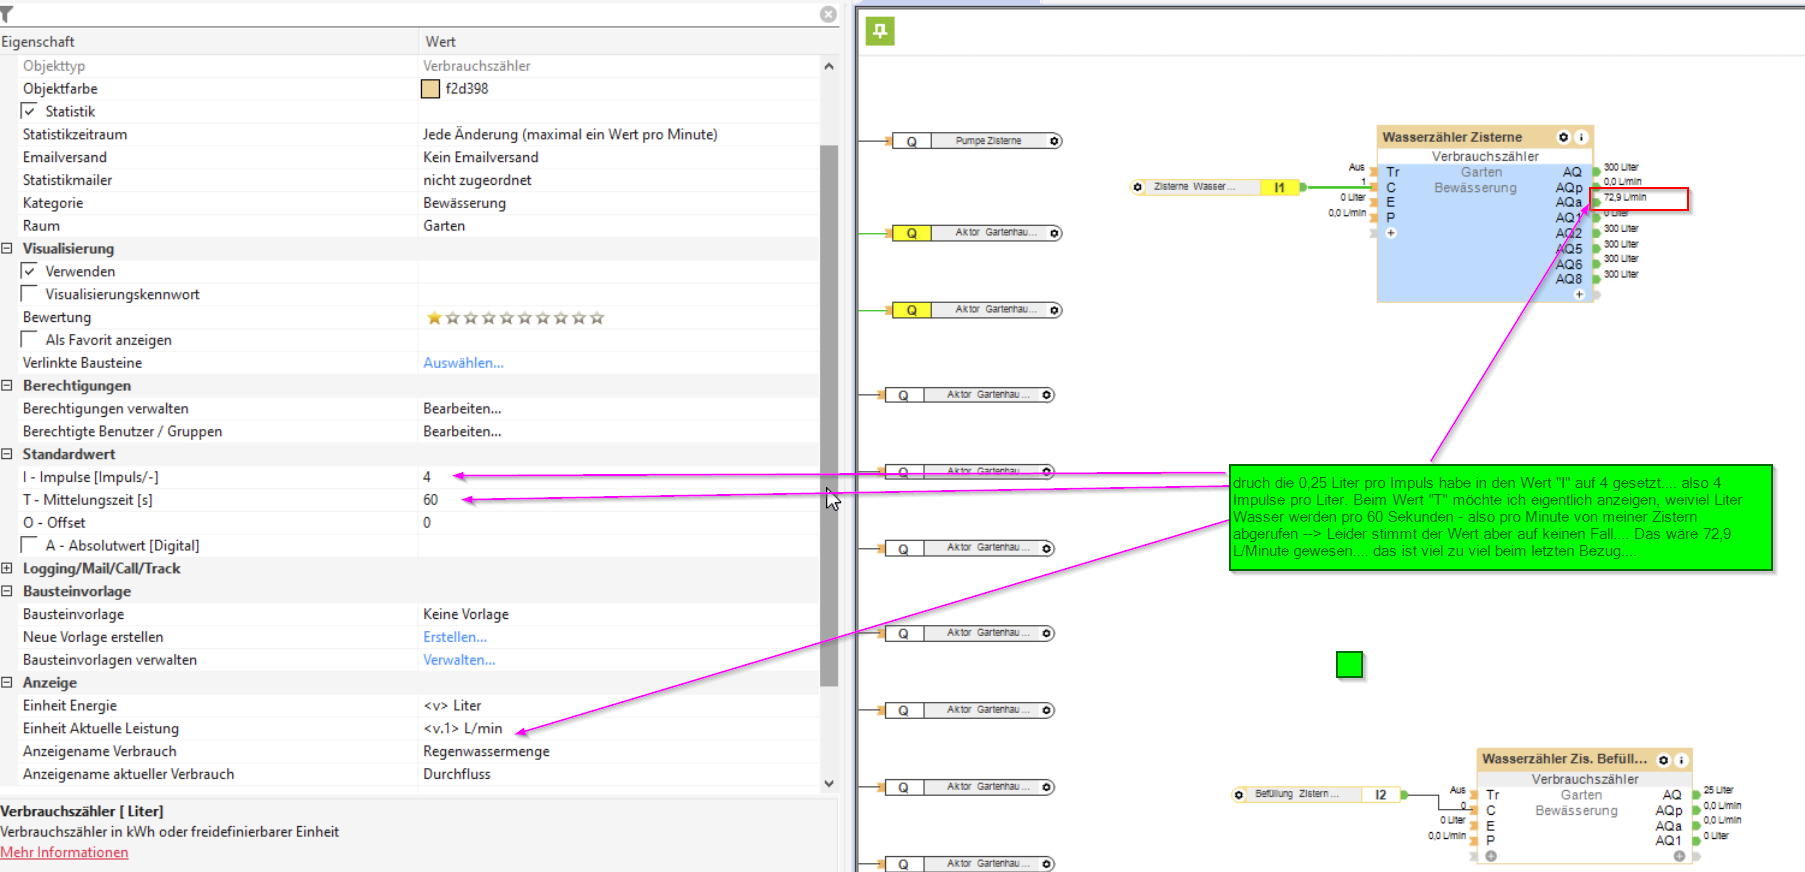Clear the property search with the X icon

pyautogui.click(x=828, y=14)
